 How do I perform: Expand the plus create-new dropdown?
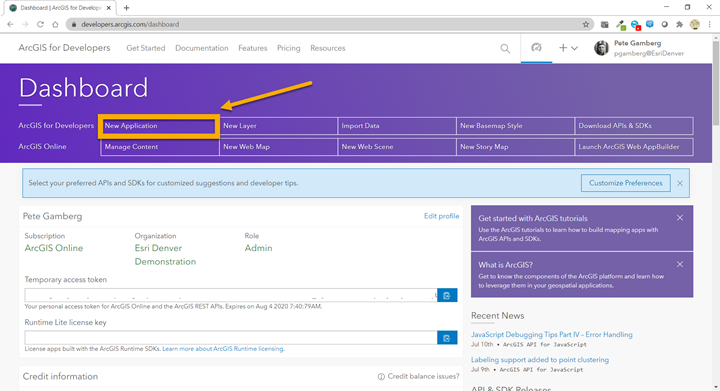point(568,48)
